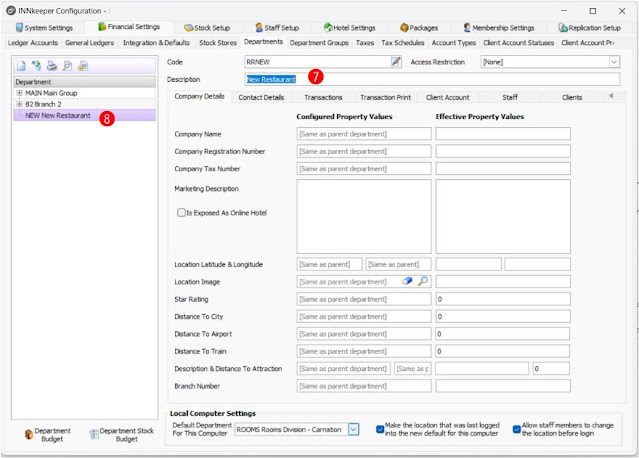The height and width of the screenshot is (458, 639).
Task: Click the last department toolbar icon
Action: pyautogui.click(x=83, y=66)
